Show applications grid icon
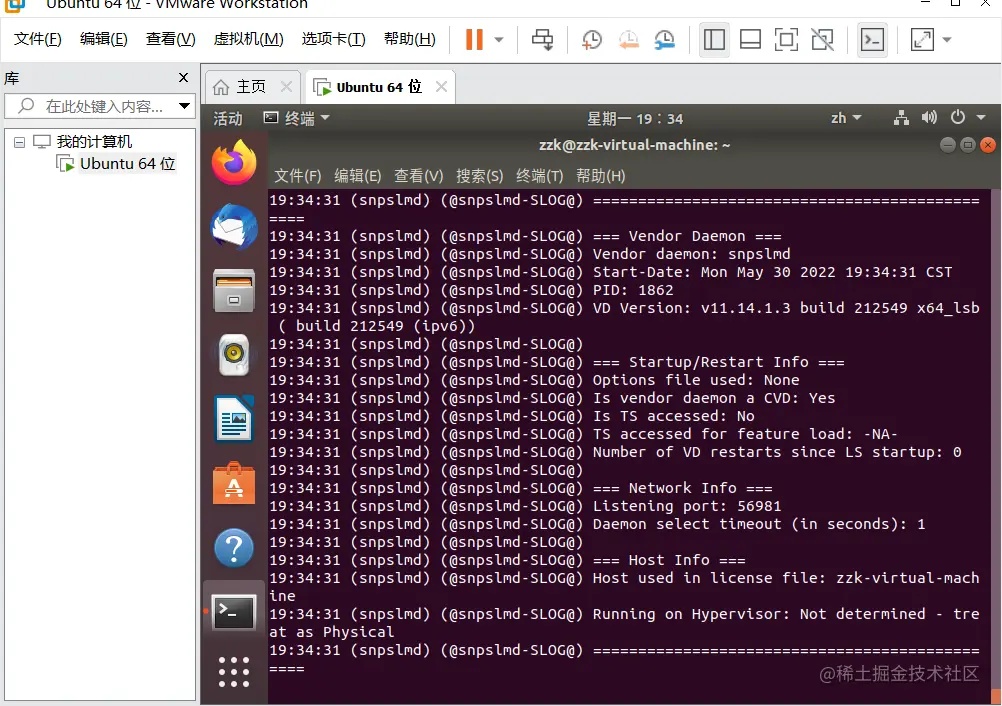The image size is (1002, 706). [234, 672]
